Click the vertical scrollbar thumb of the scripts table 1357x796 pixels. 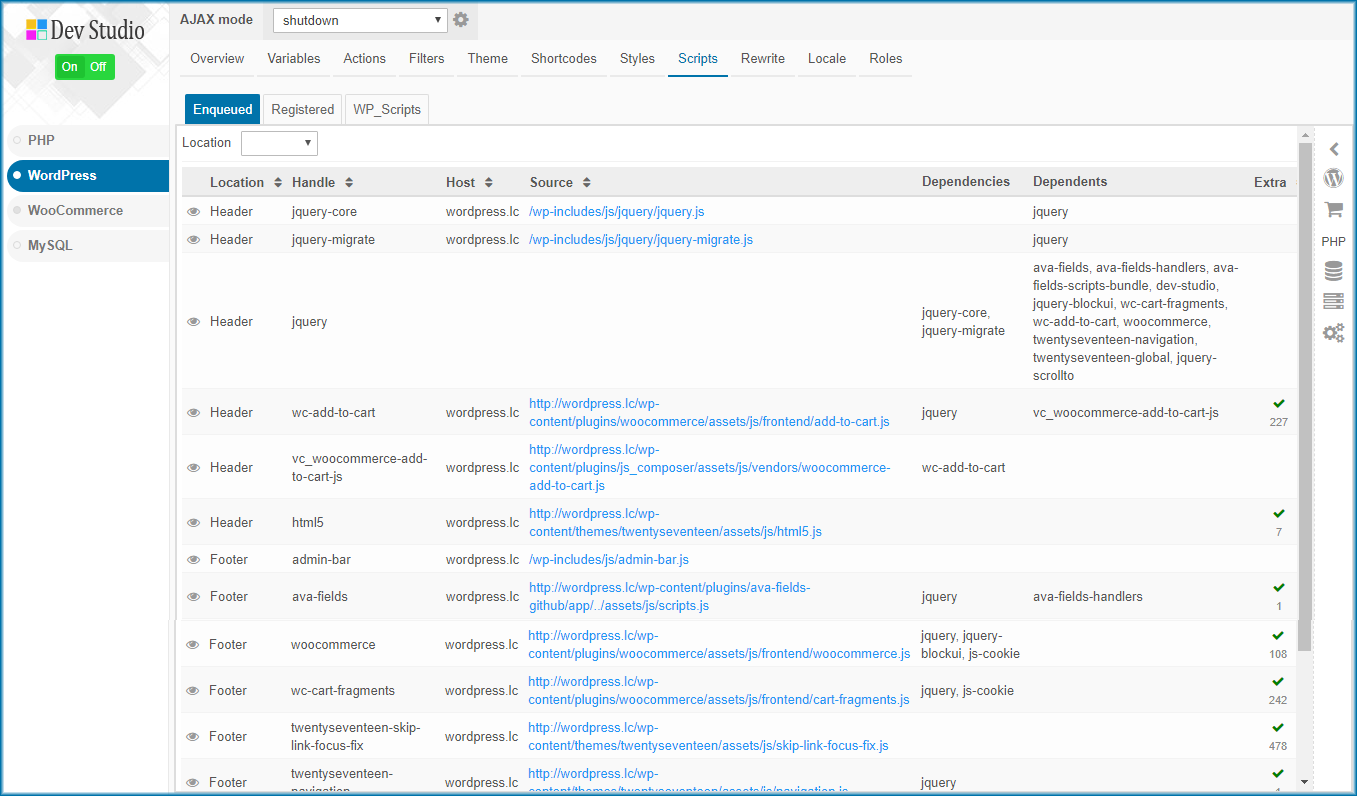(1304, 395)
